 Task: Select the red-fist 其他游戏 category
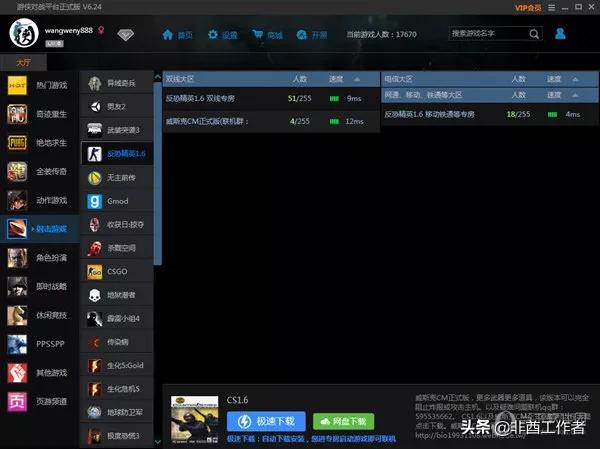38,372
